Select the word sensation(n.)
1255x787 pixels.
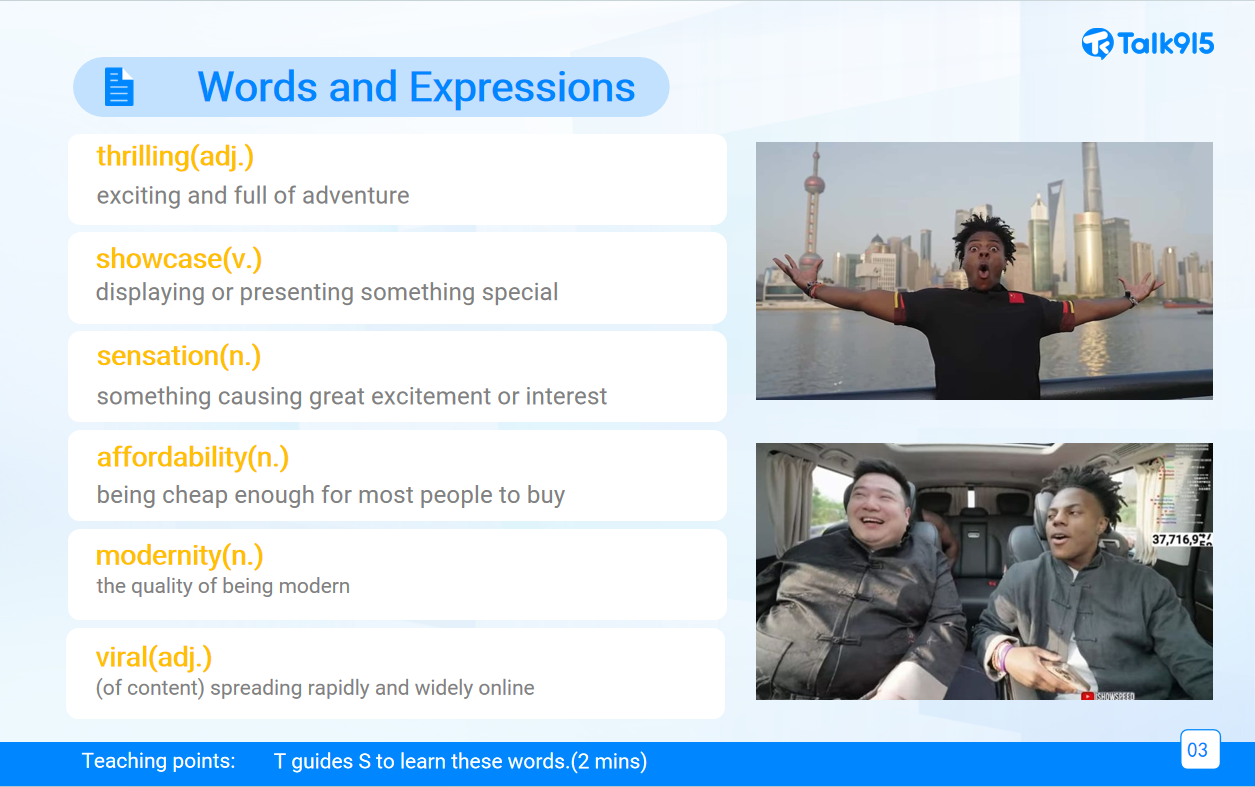pyautogui.click(x=179, y=355)
